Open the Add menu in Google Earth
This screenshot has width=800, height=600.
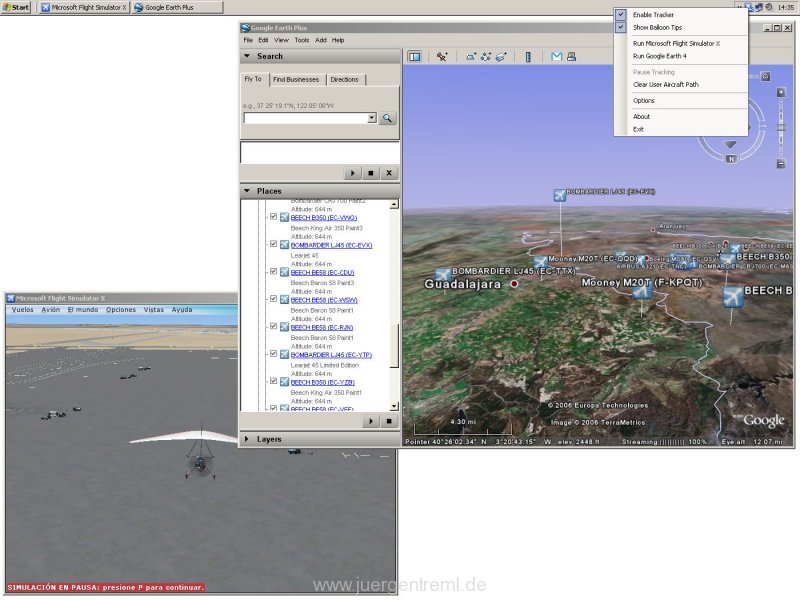pos(321,40)
